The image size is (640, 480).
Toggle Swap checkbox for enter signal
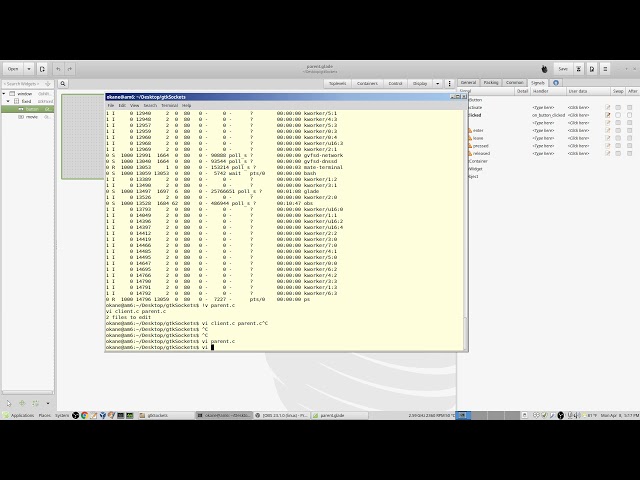618,131
